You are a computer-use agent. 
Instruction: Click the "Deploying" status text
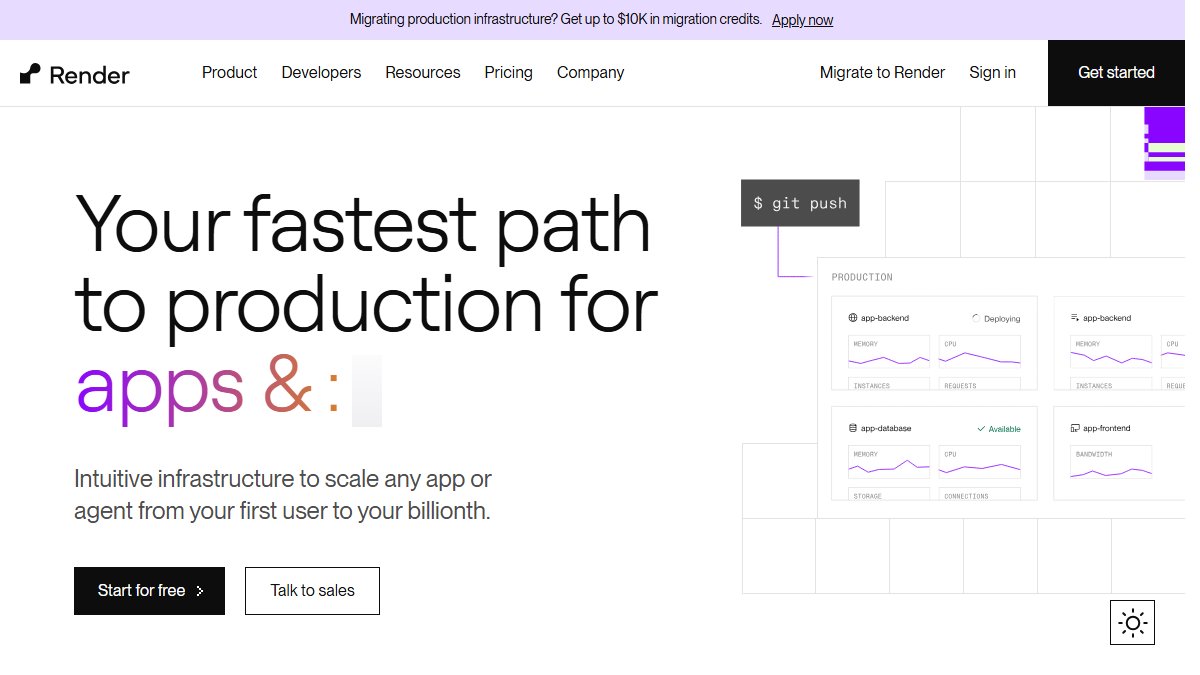[1002, 319]
